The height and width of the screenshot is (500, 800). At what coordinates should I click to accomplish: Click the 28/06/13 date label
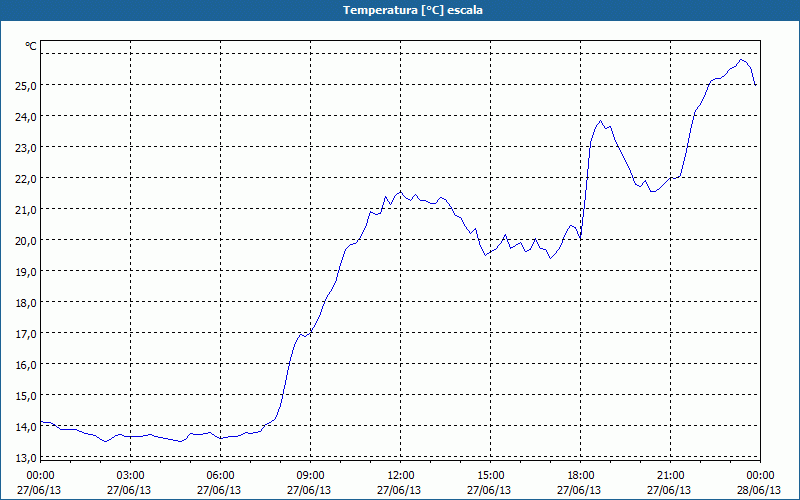759,491
